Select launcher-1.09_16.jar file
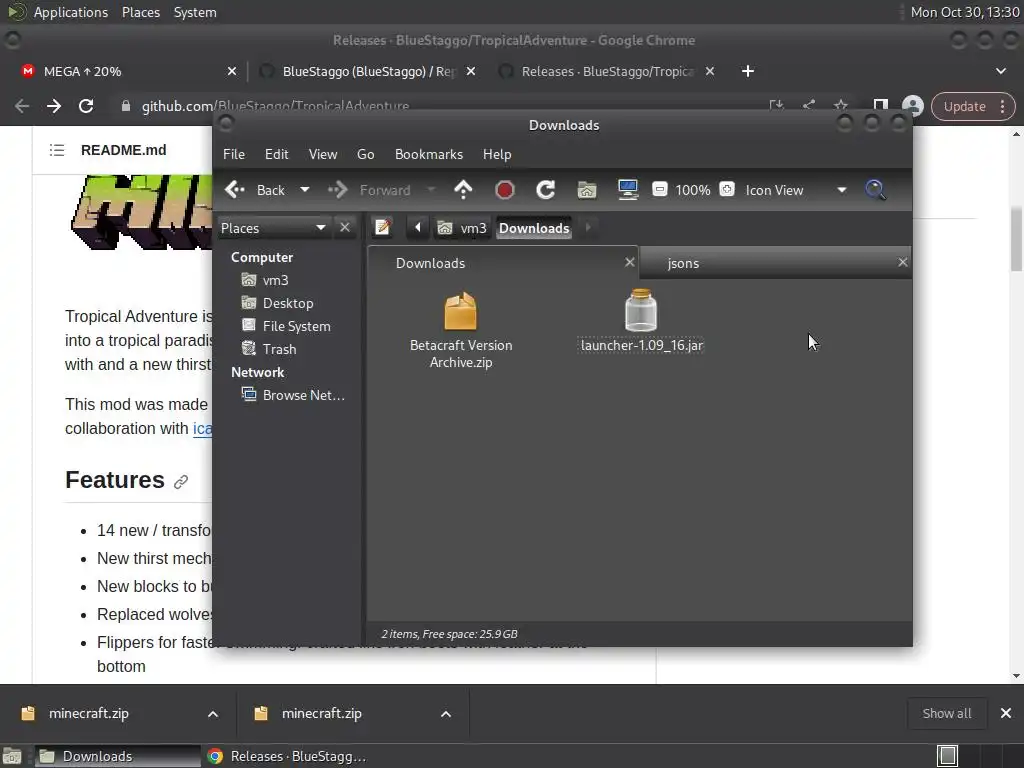 click(641, 322)
